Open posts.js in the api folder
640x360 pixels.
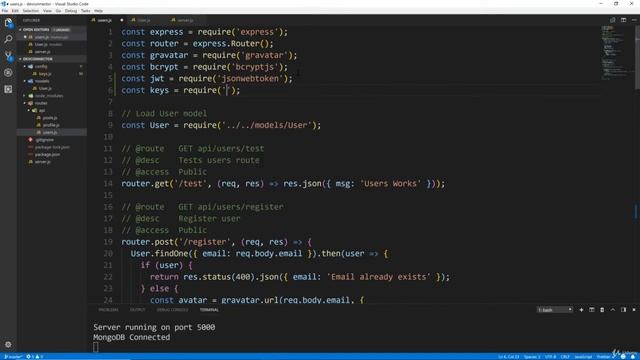pos(51,118)
